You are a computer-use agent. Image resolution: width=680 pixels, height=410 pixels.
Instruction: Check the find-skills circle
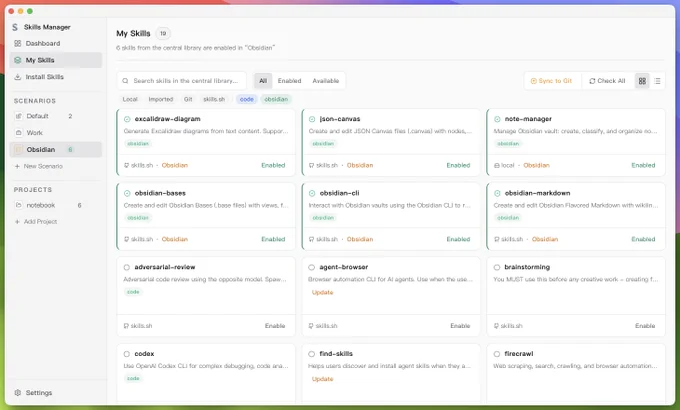311,354
